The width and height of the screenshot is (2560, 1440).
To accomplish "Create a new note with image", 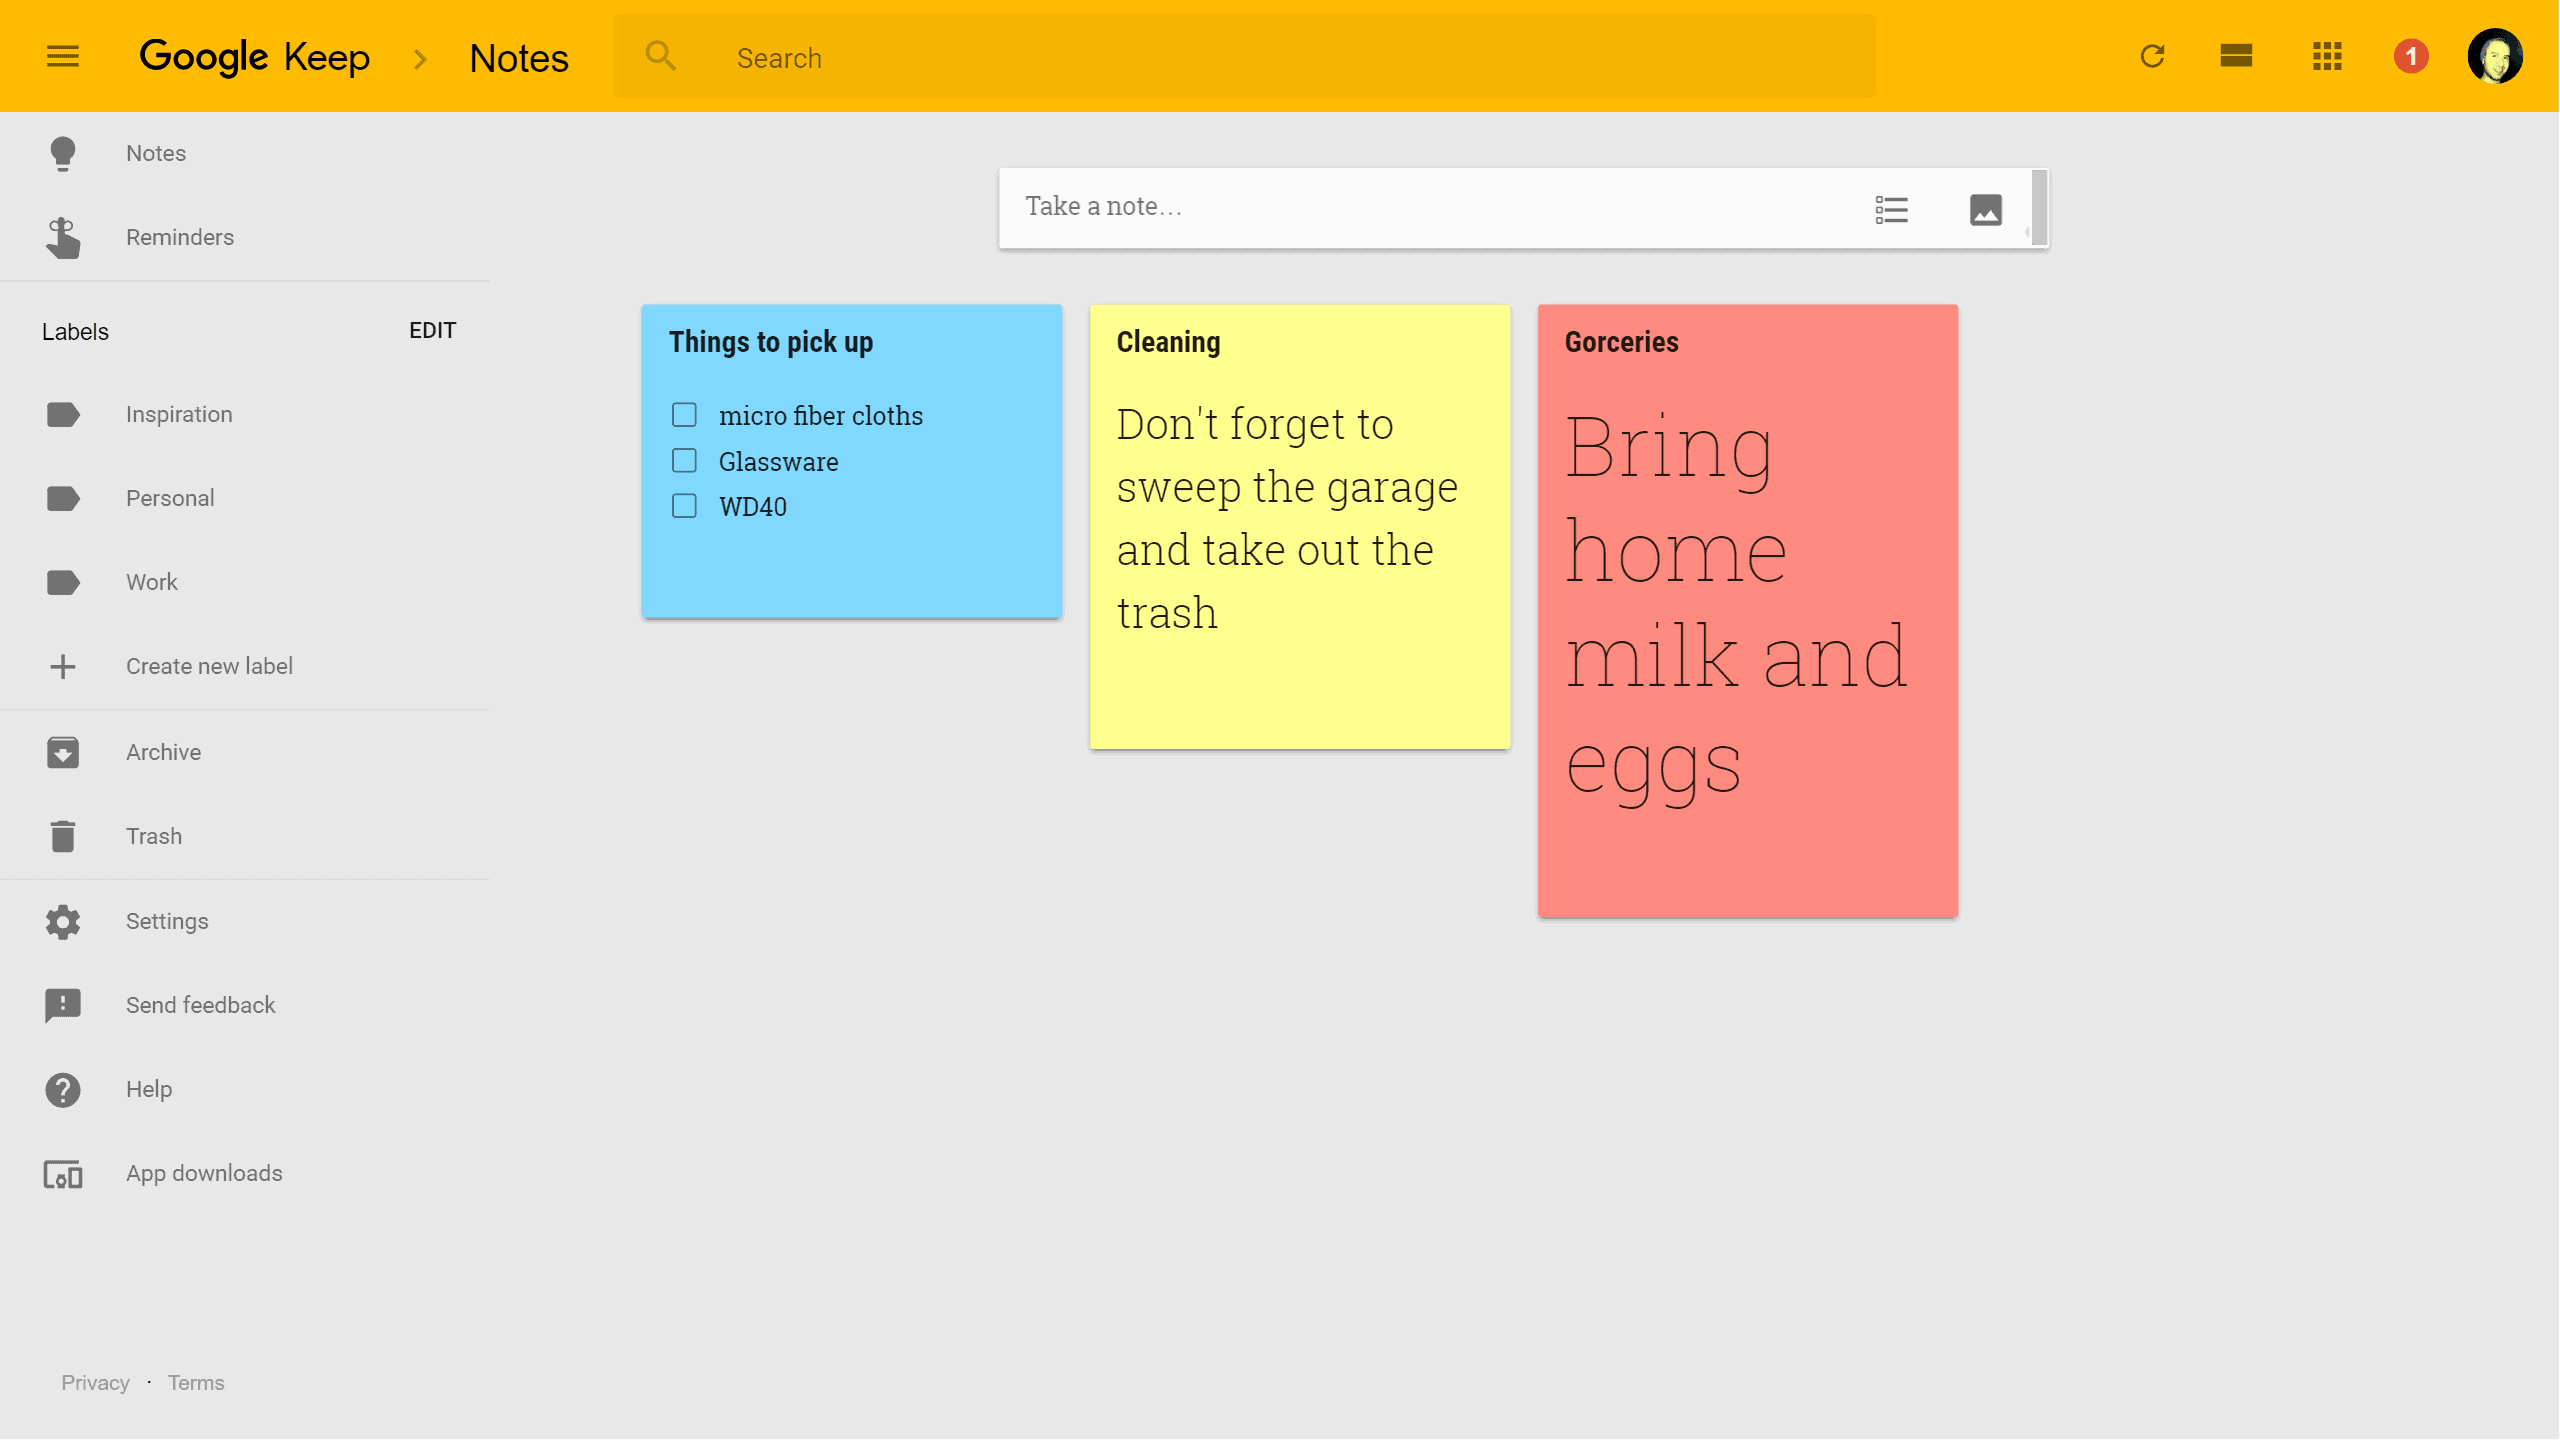I will click(1985, 209).
